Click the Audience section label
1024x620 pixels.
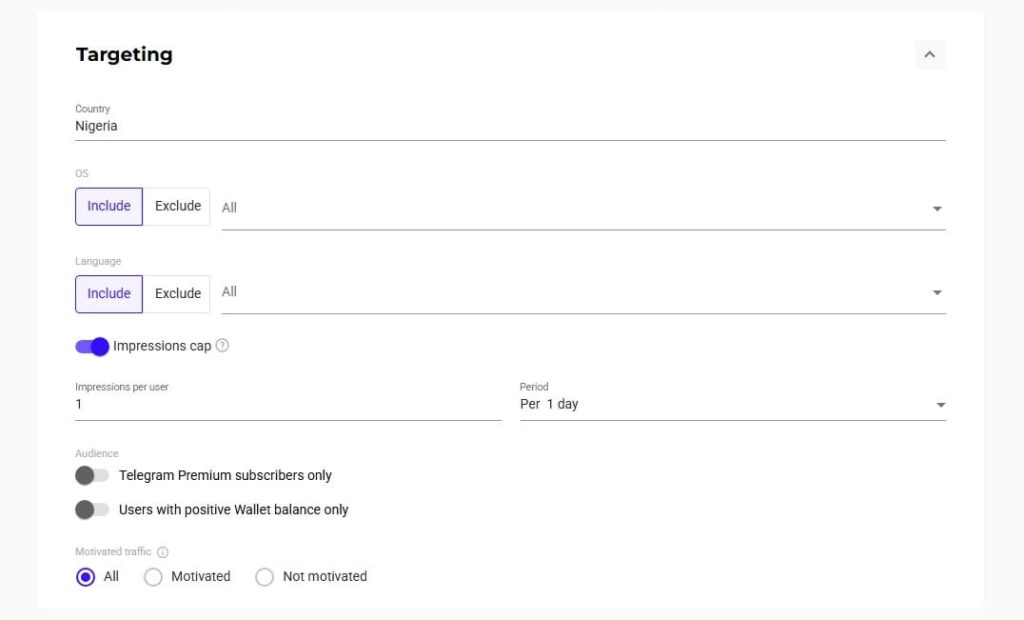click(x=97, y=453)
